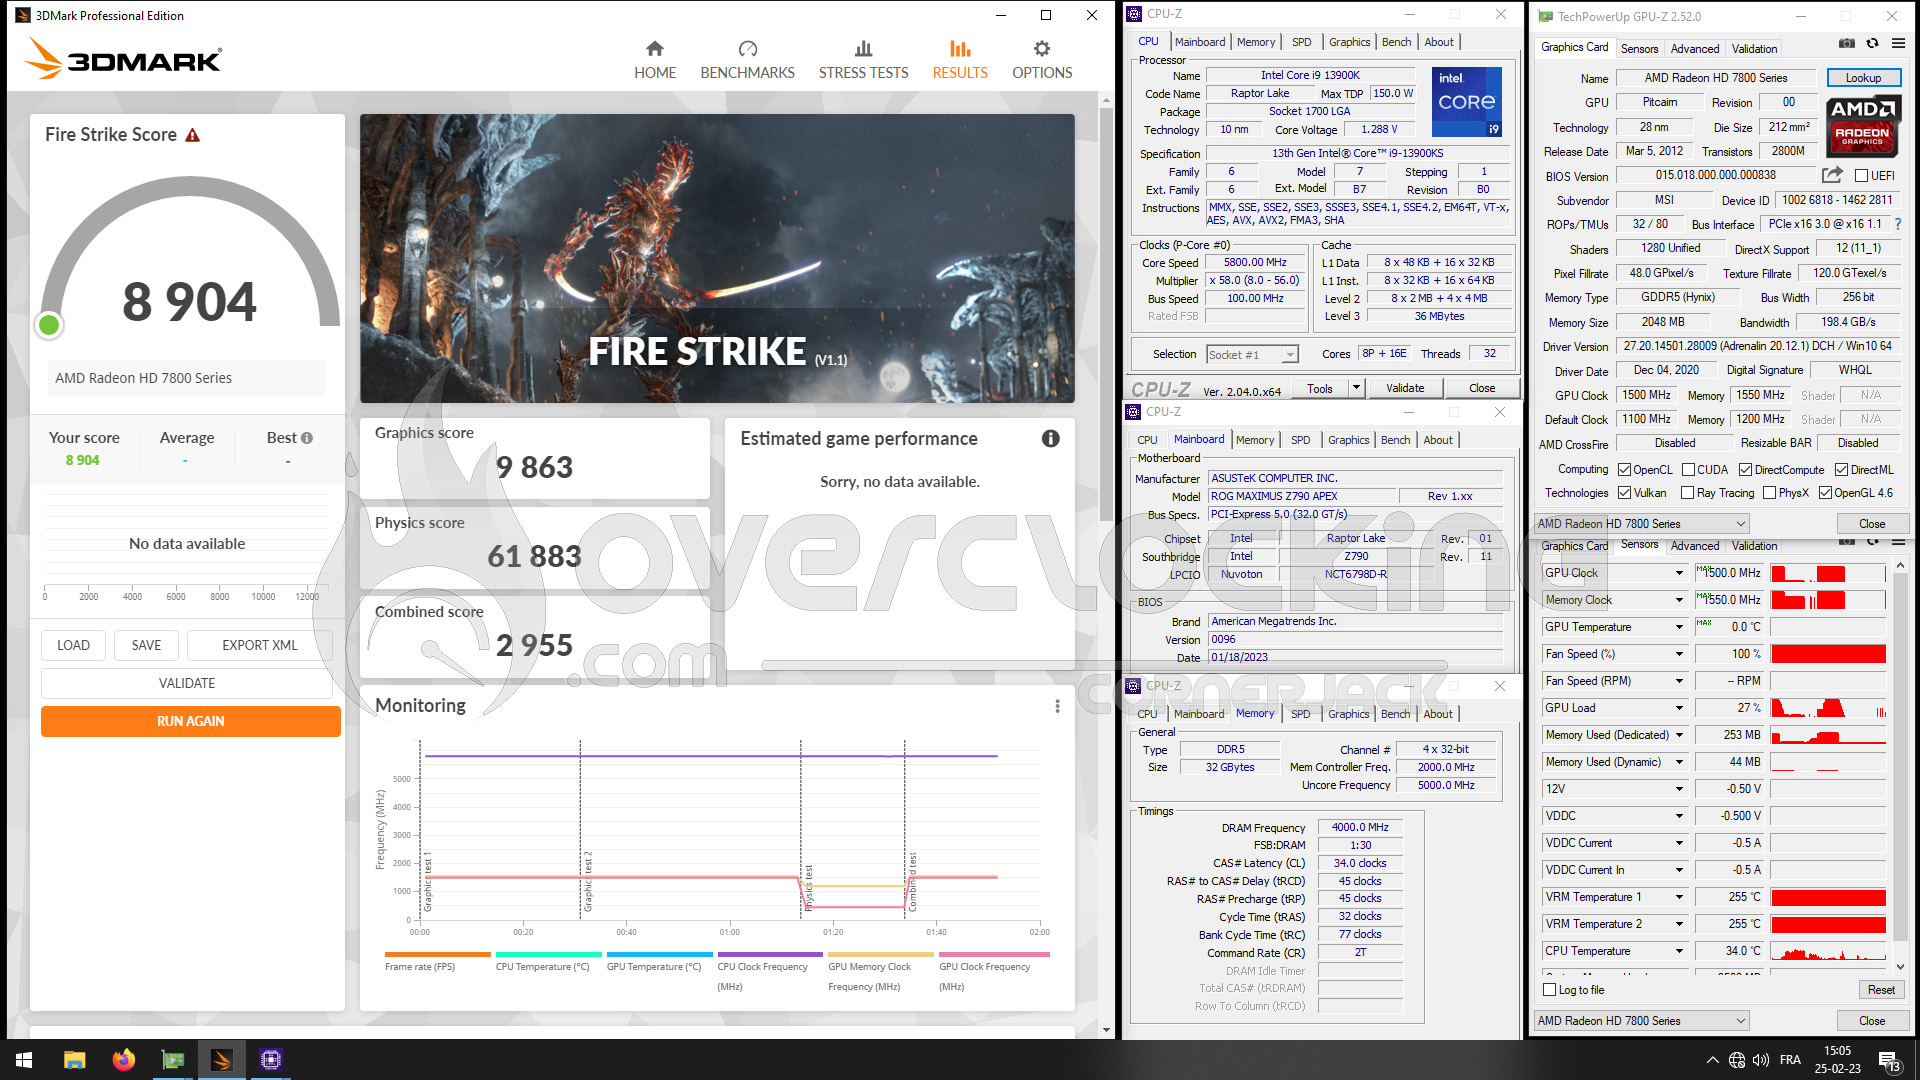Switch to Mainboard tab in top CPU-Z window
This screenshot has height=1080, width=1920.
point(1200,42)
